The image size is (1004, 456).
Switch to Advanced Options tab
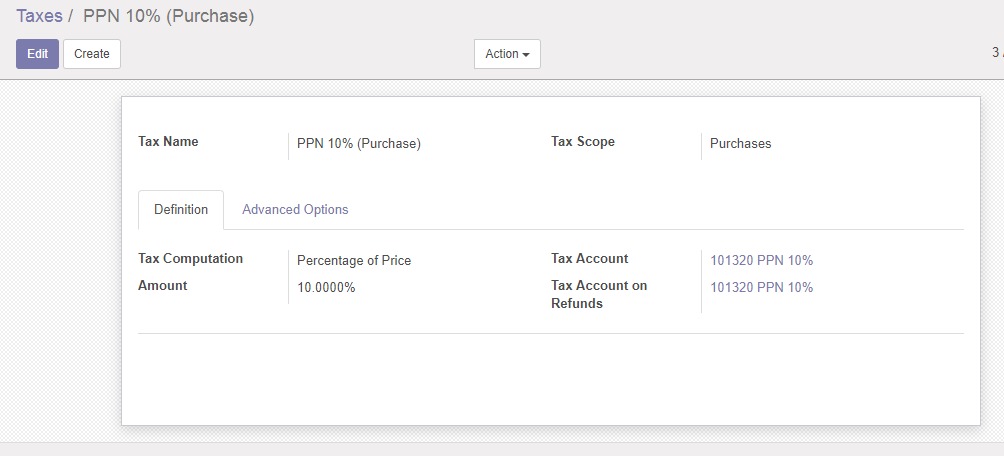click(x=295, y=209)
